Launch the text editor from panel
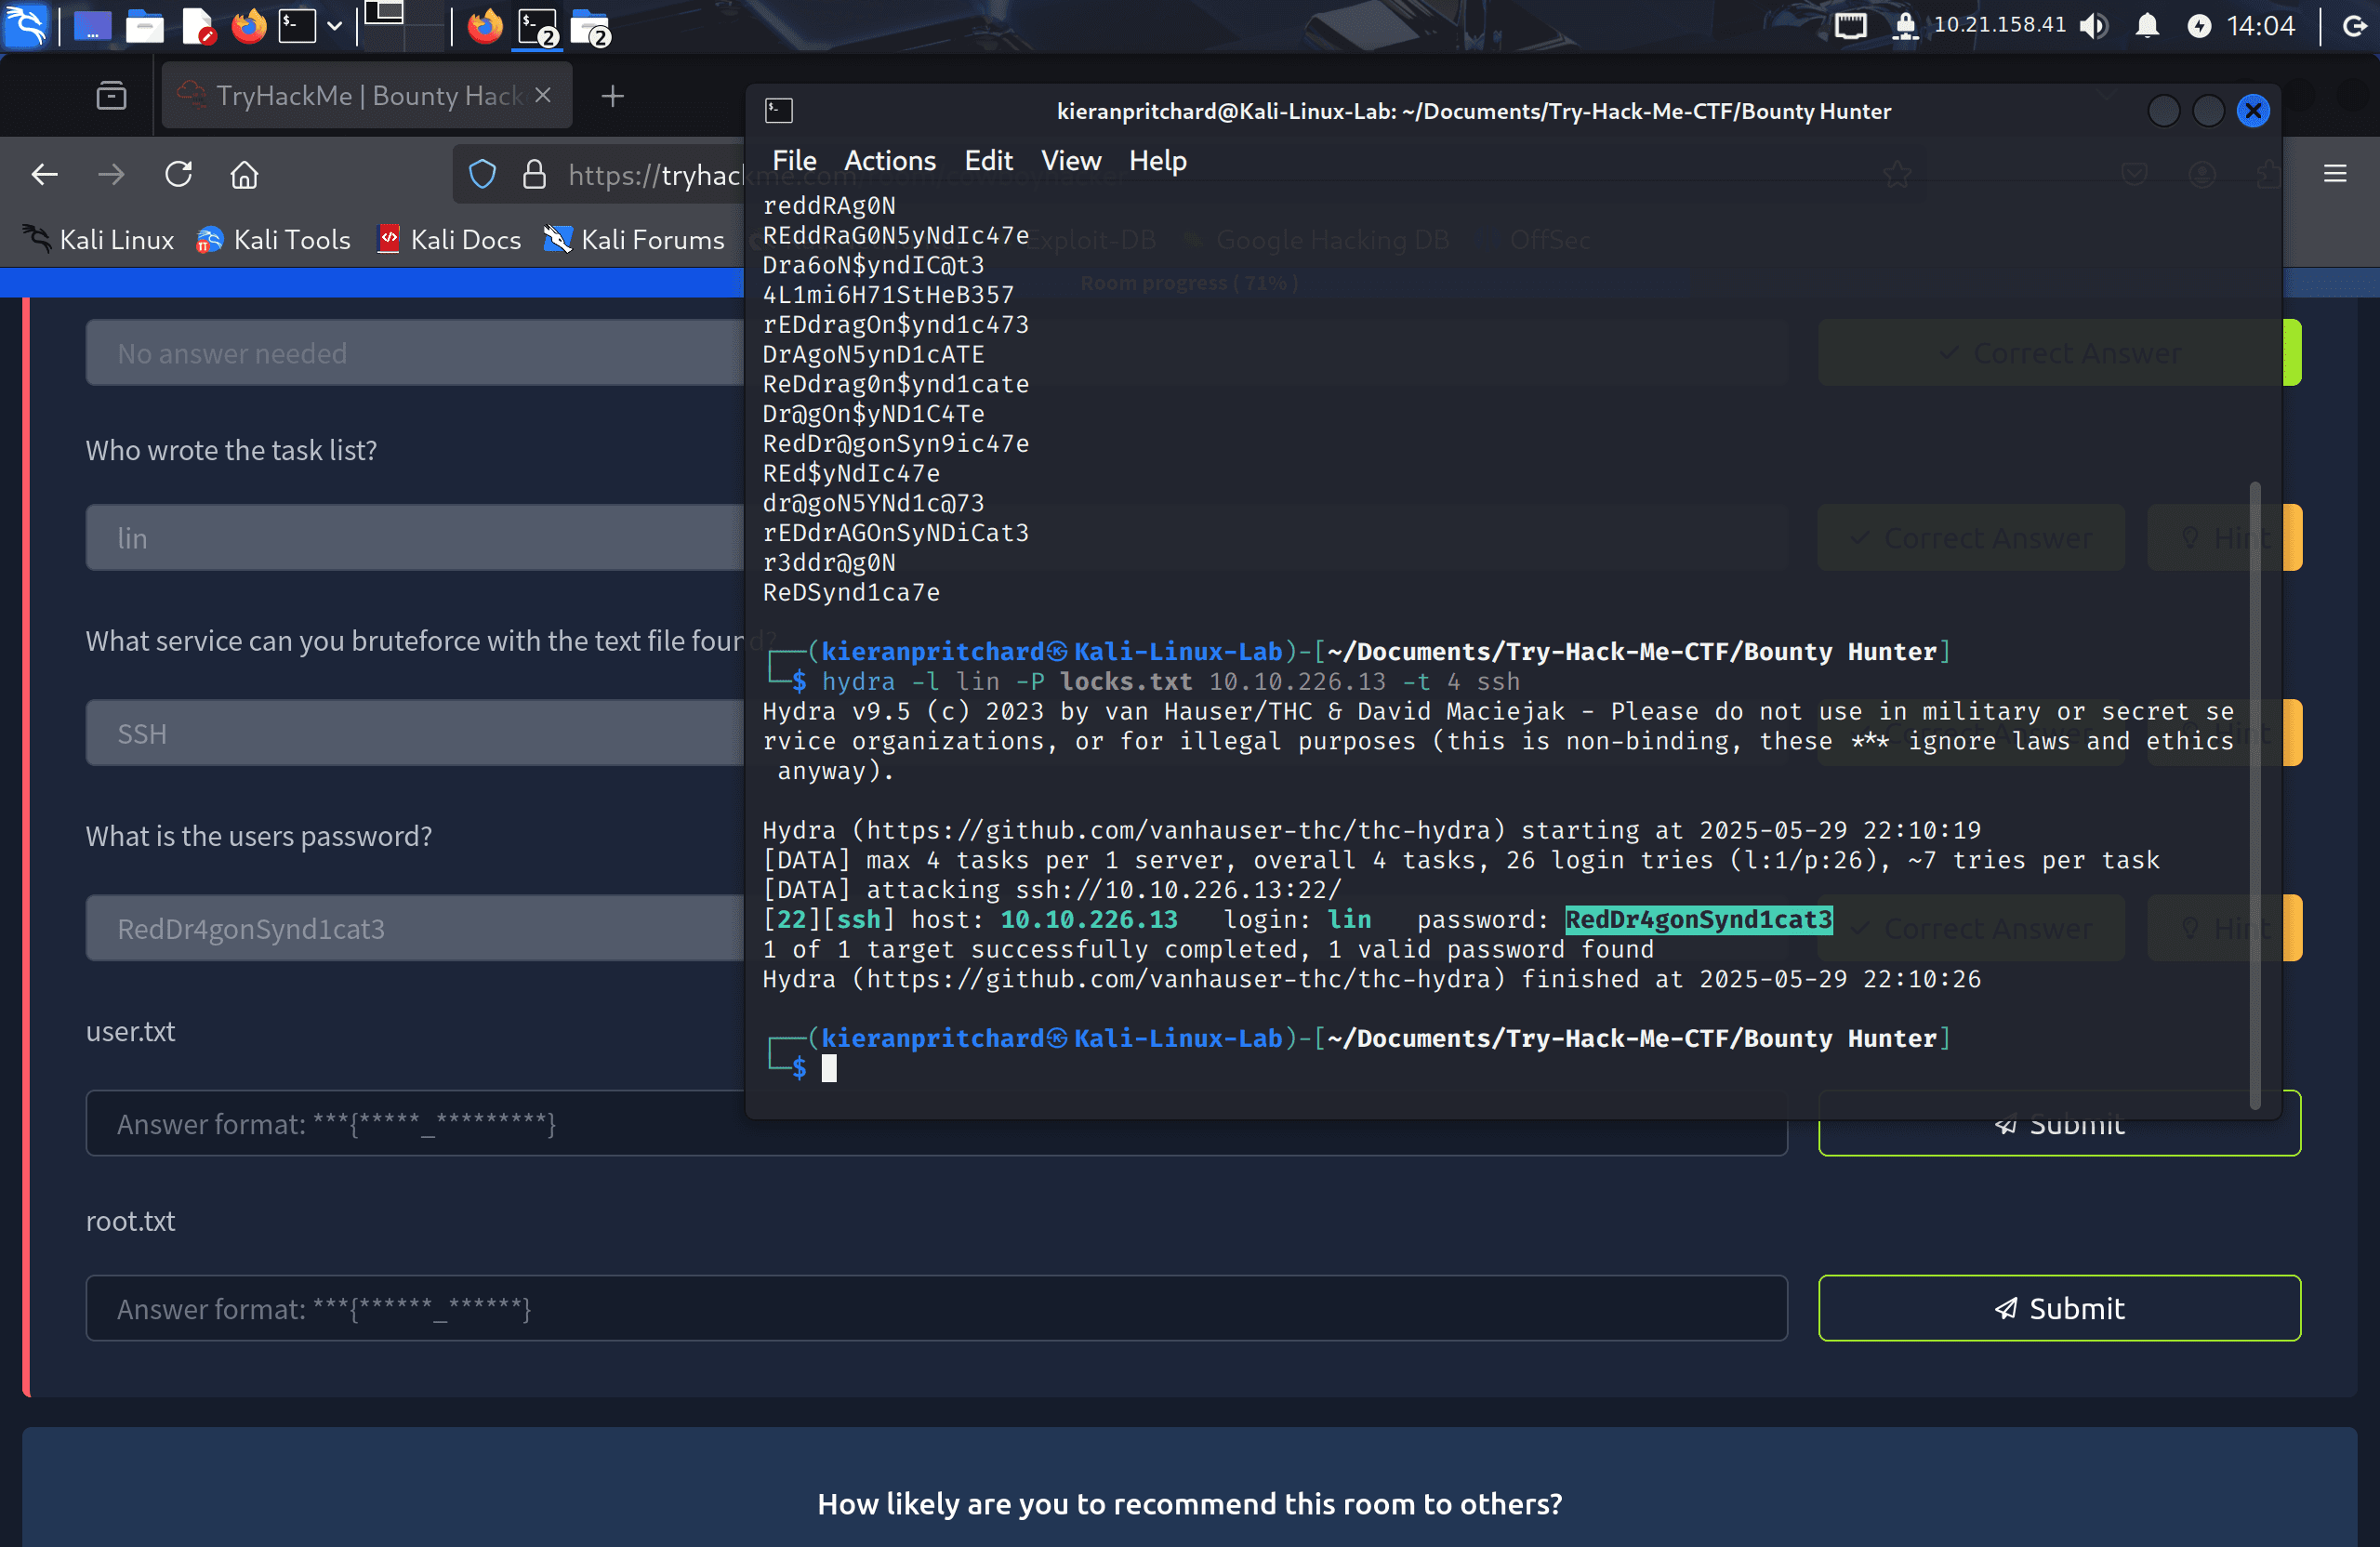The height and width of the screenshot is (1547, 2380). [198, 27]
